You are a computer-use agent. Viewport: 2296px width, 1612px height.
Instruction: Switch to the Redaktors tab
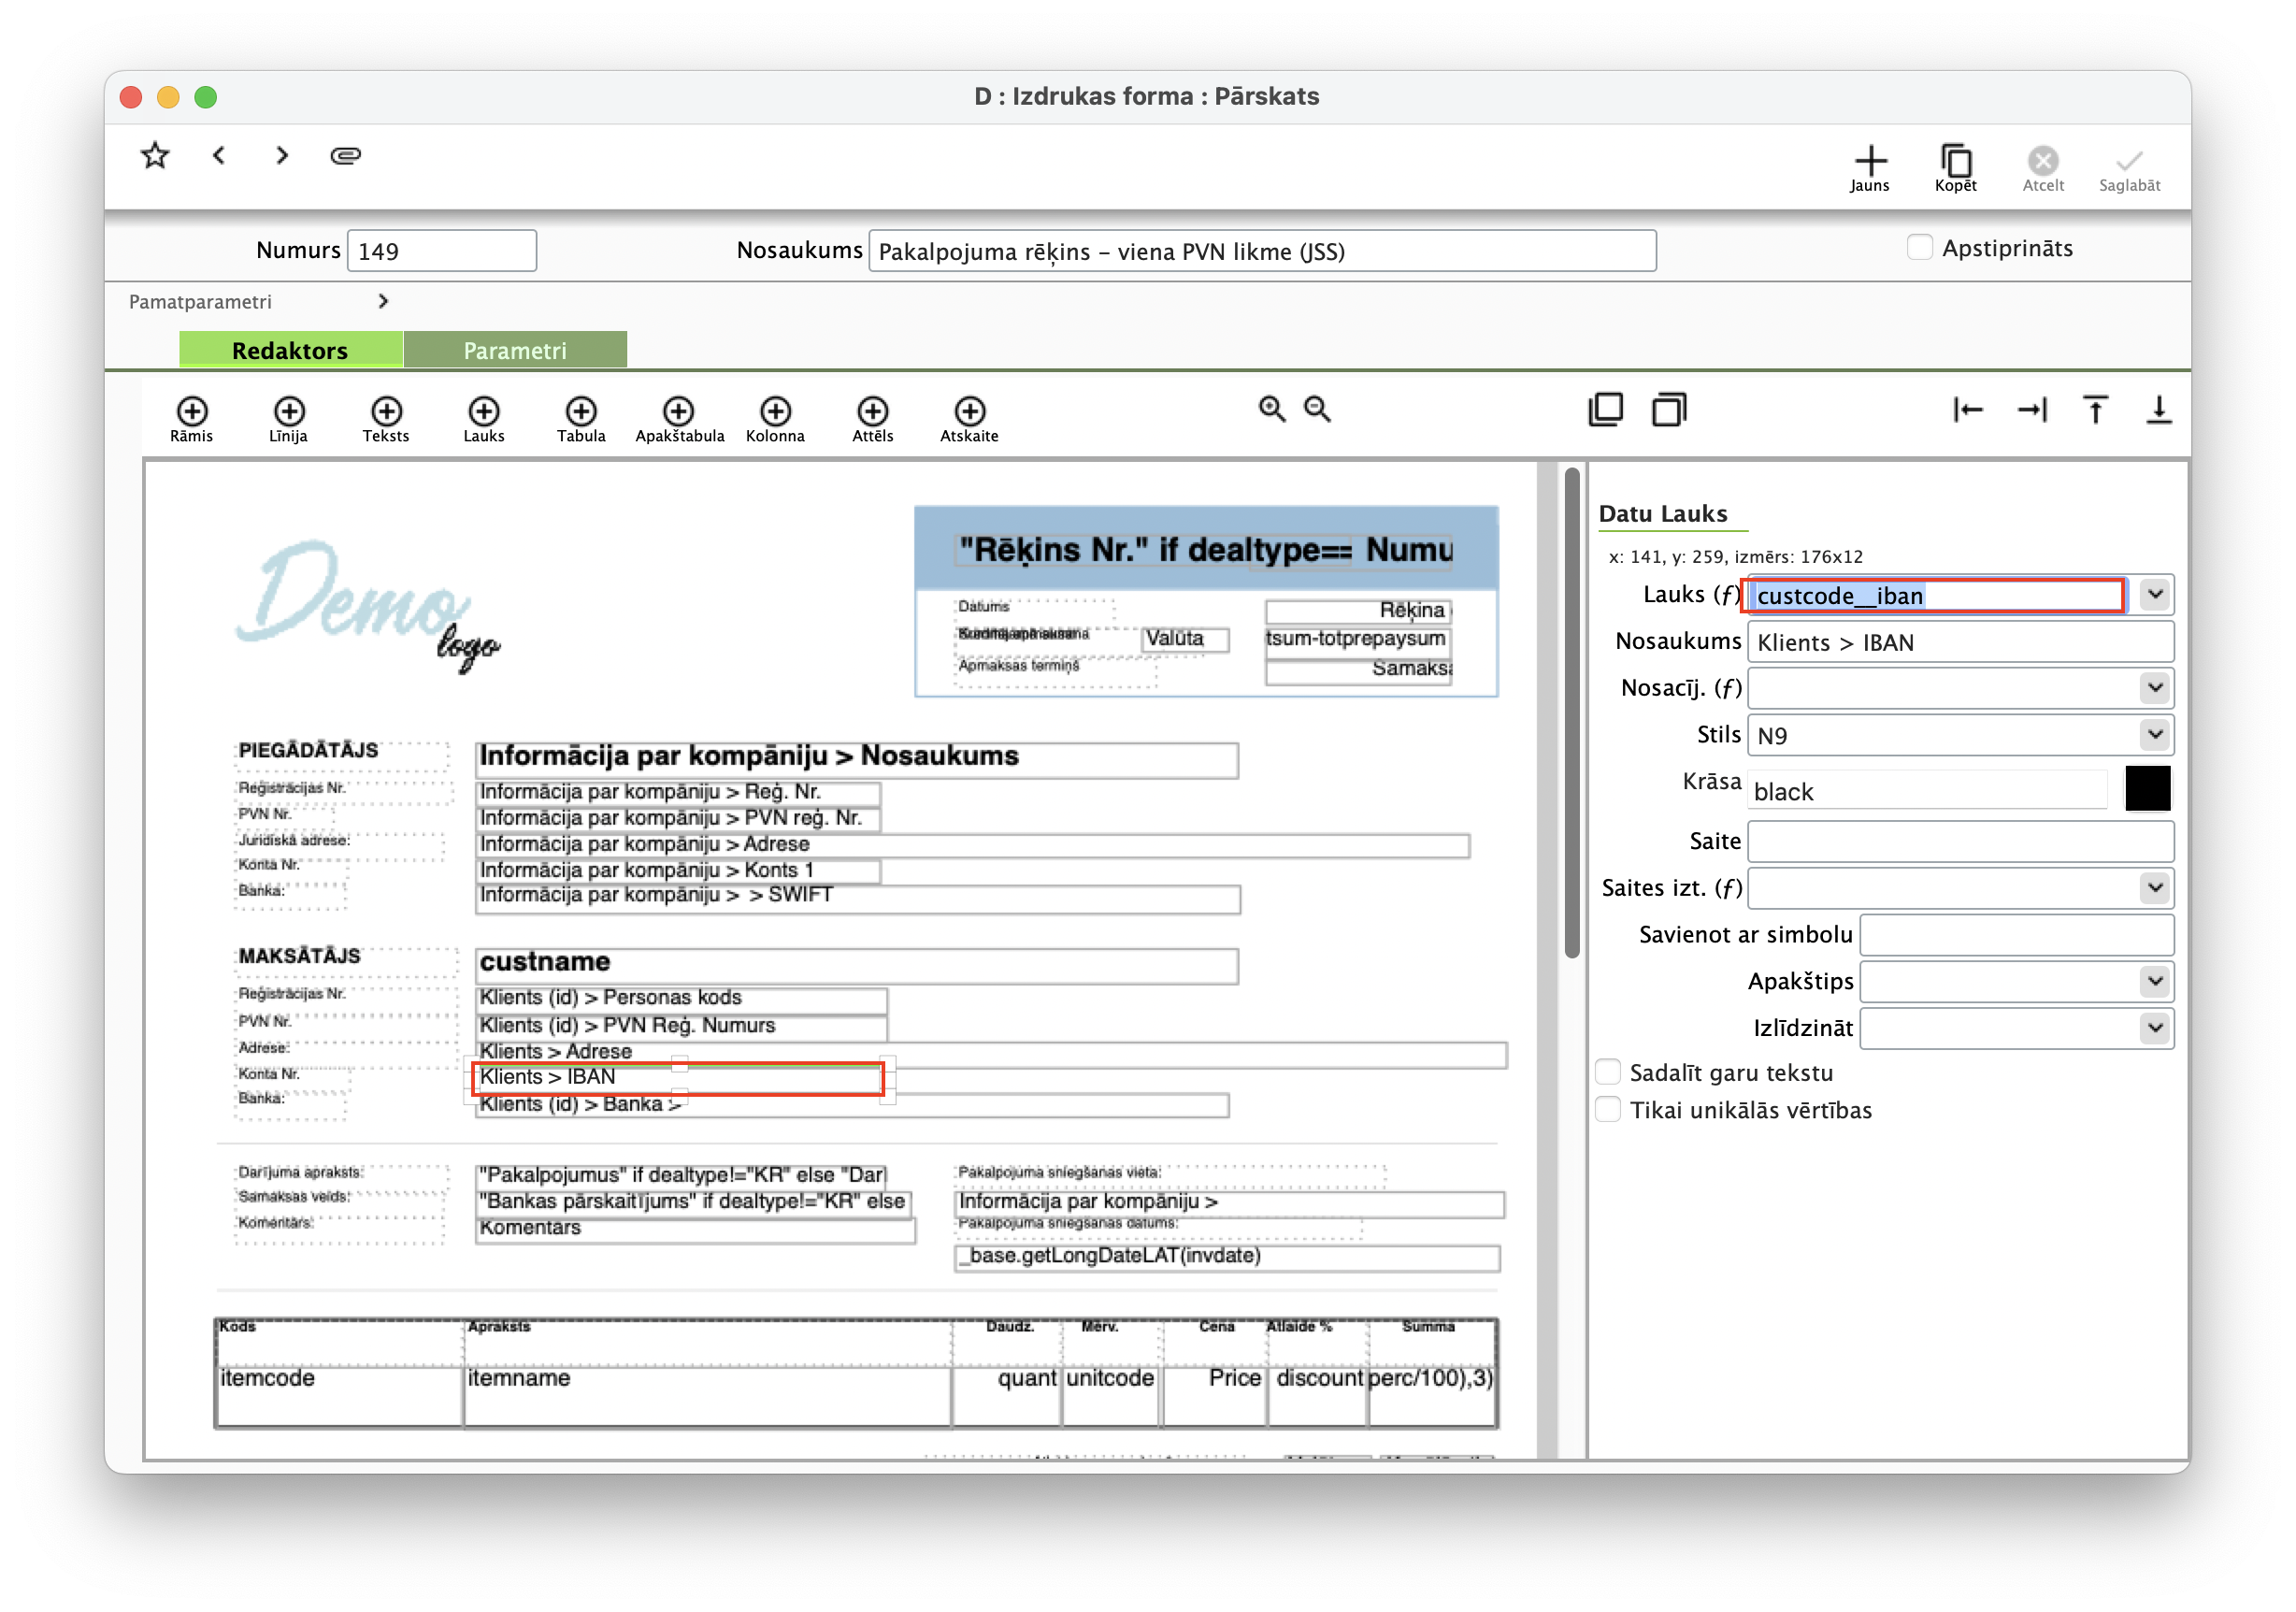[290, 350]
